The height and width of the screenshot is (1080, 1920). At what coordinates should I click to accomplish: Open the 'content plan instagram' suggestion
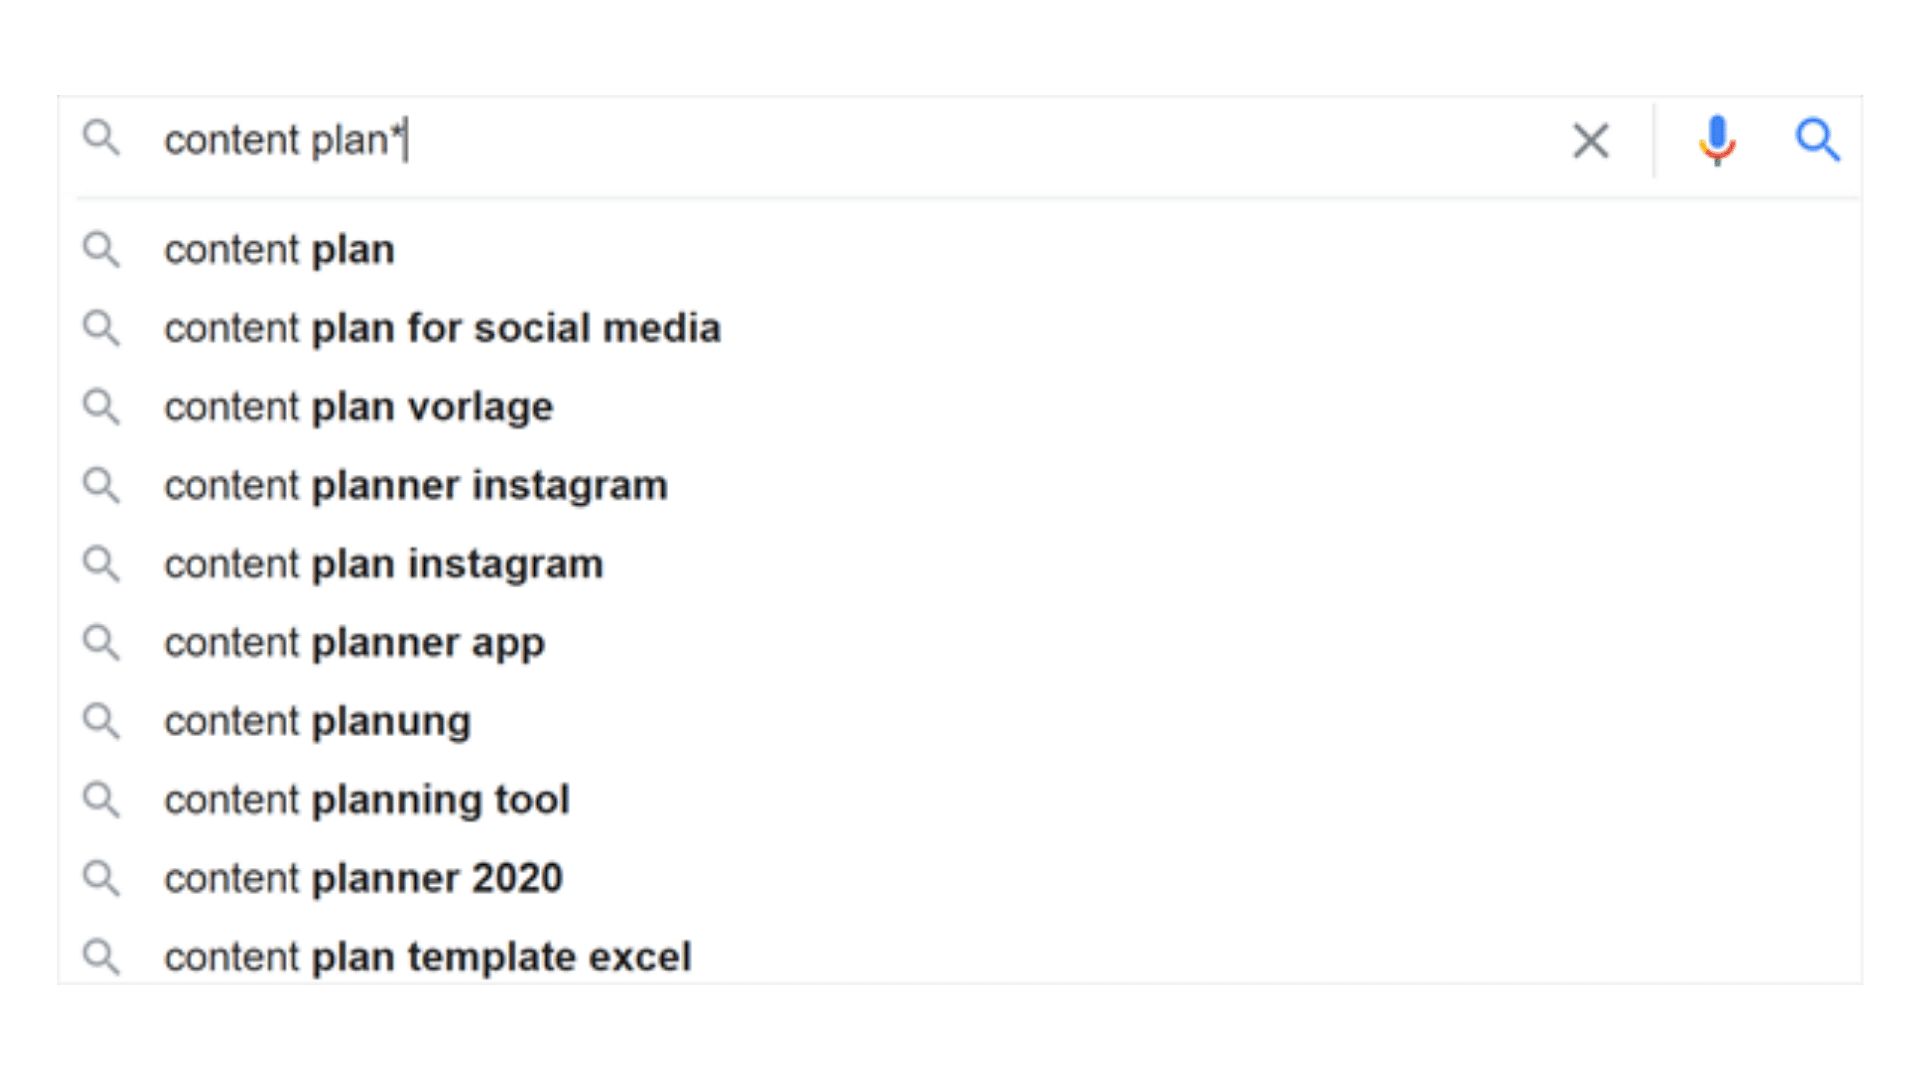tap(960, 564)
